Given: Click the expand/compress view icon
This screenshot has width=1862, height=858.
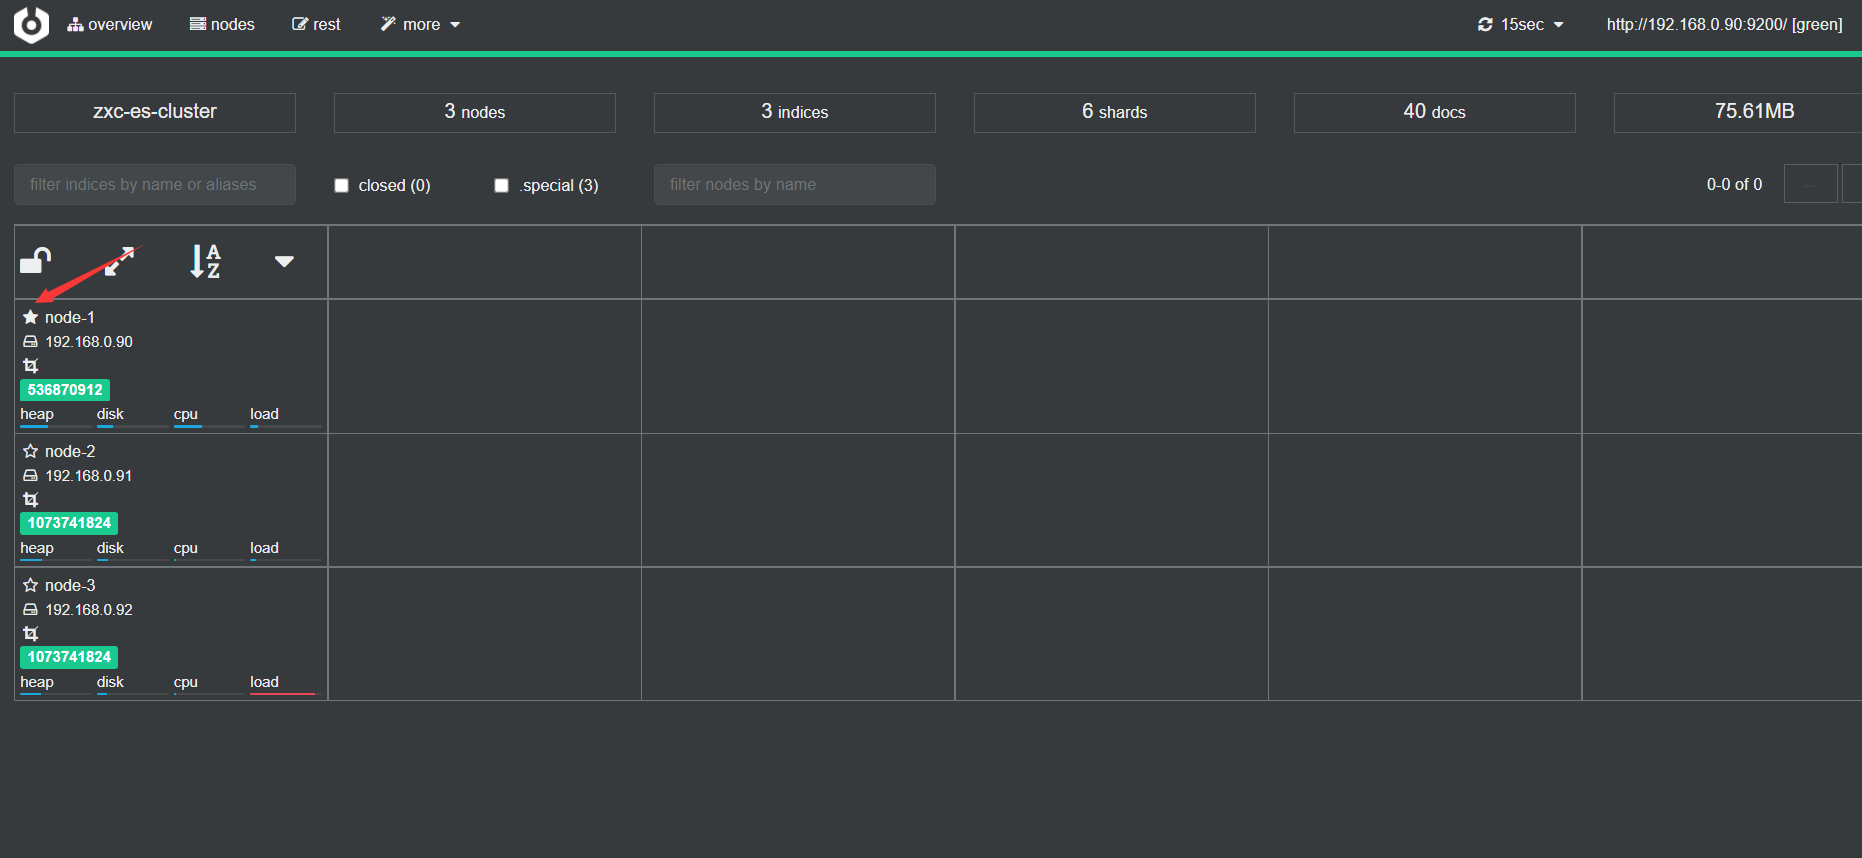Looking at the screenshot, I should point(120,261).
